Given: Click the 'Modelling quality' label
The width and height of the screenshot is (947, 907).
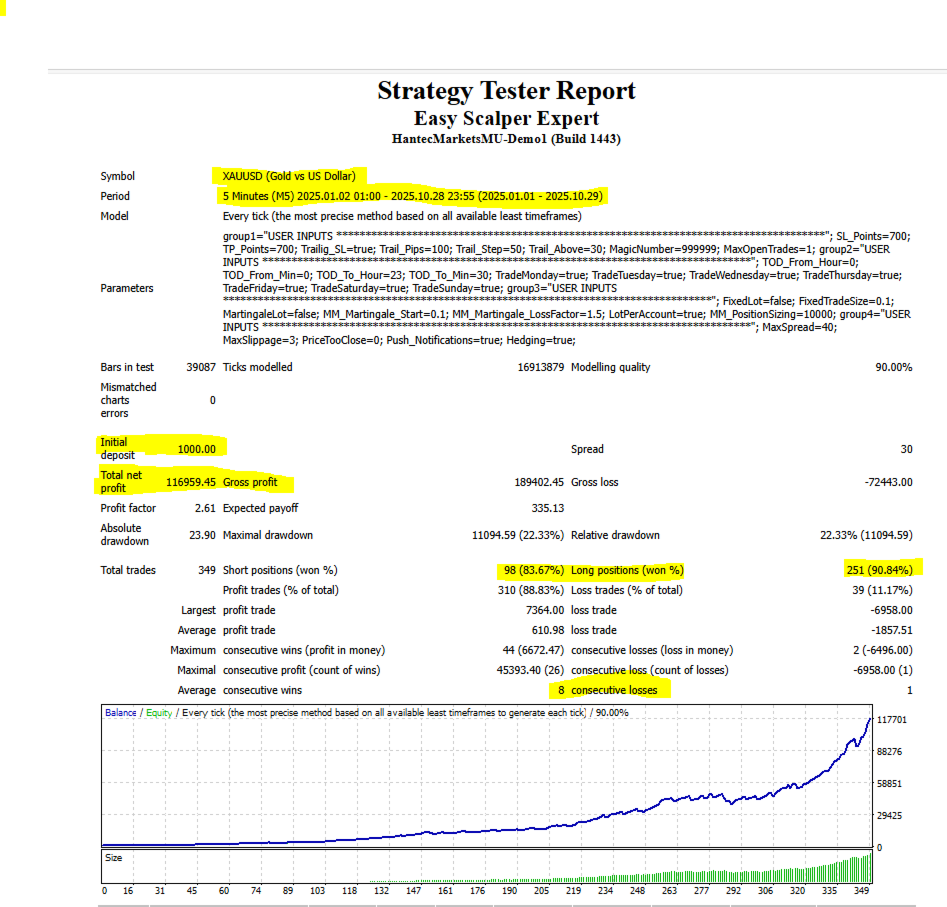Looking at the screenshot, I should click(611, 367).
